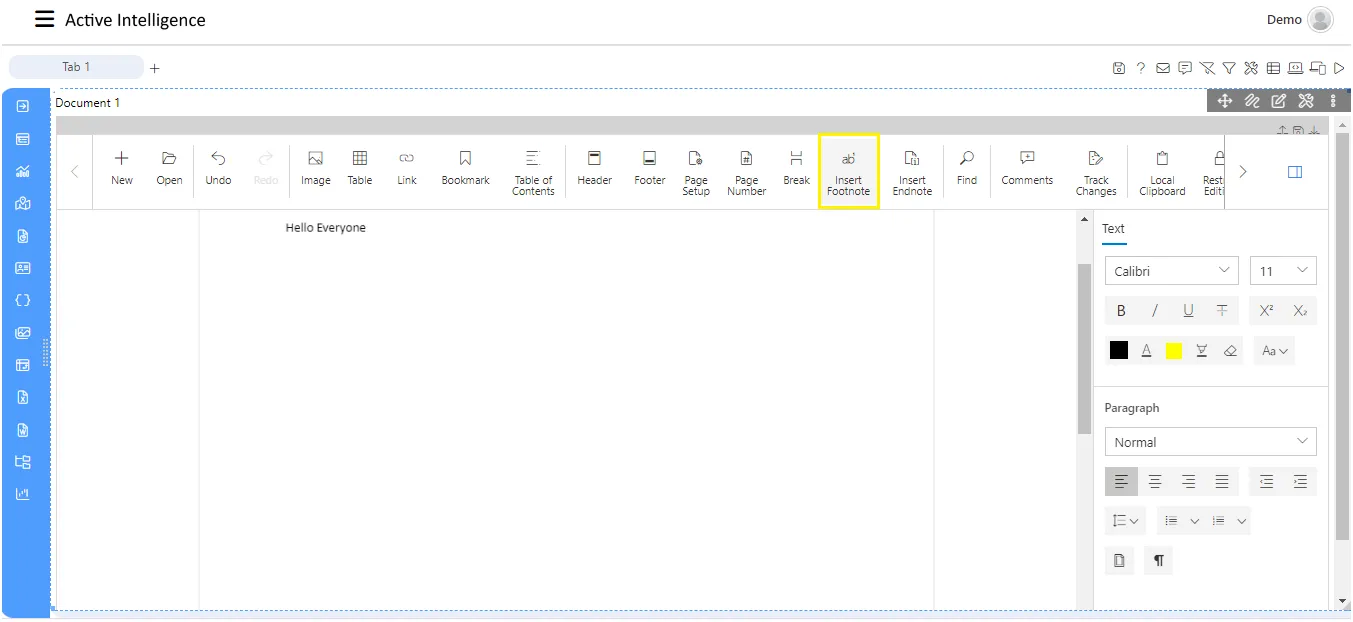Viewport: 1353px width, 622px height.
Task: Click the Footer toolbar button
Action: point(649,168)
